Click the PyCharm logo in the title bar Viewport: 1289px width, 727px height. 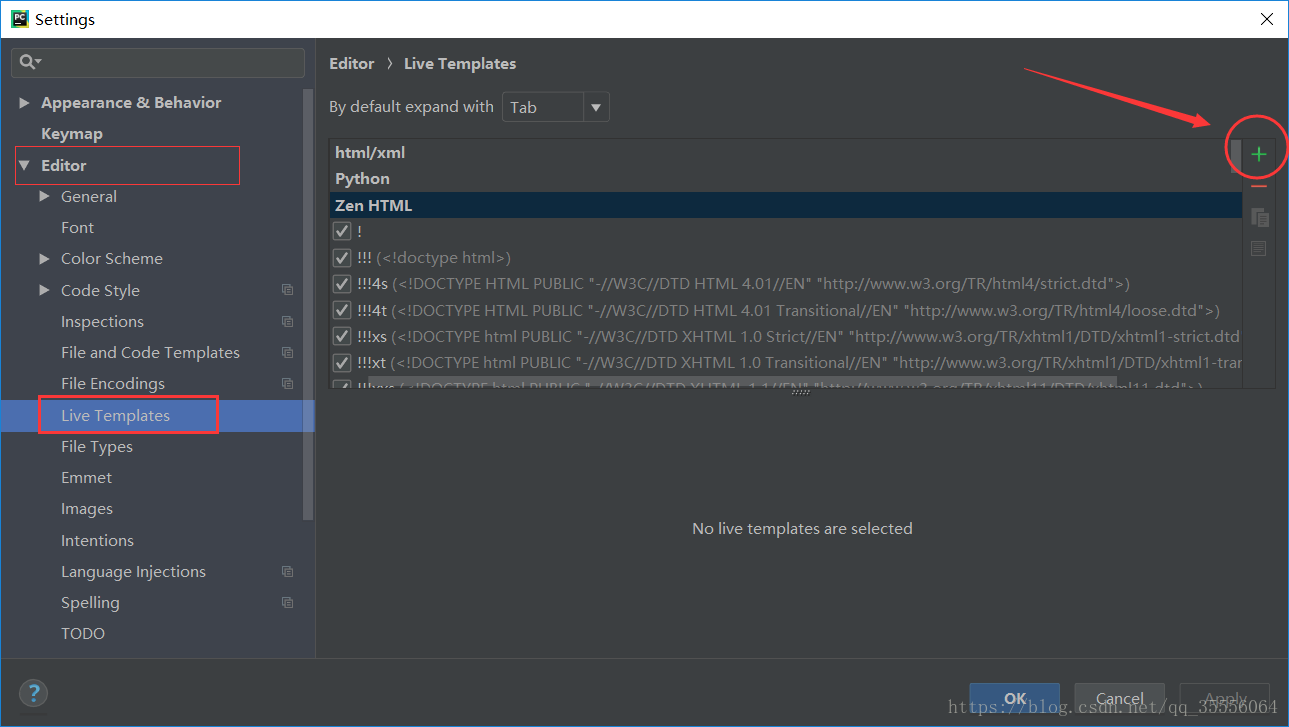coord(19,18)
